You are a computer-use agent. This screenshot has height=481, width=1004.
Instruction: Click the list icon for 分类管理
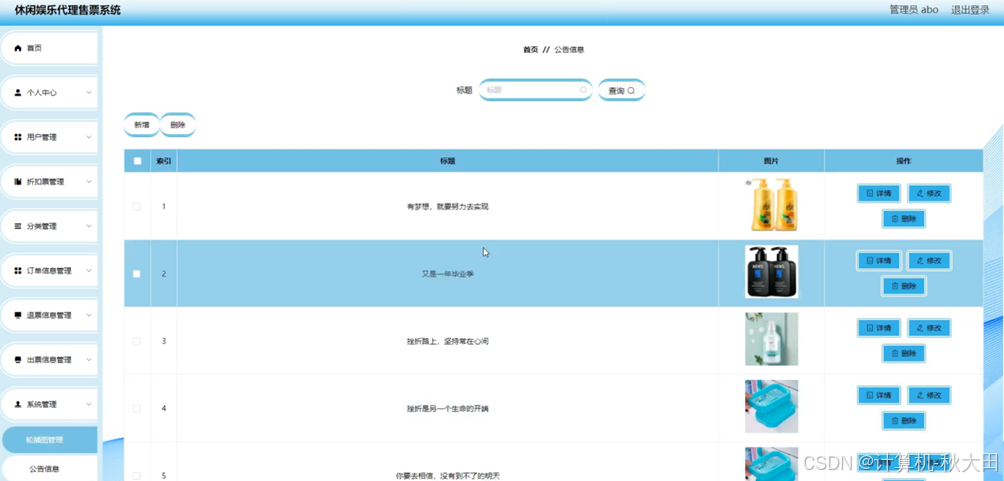[18, 226]
